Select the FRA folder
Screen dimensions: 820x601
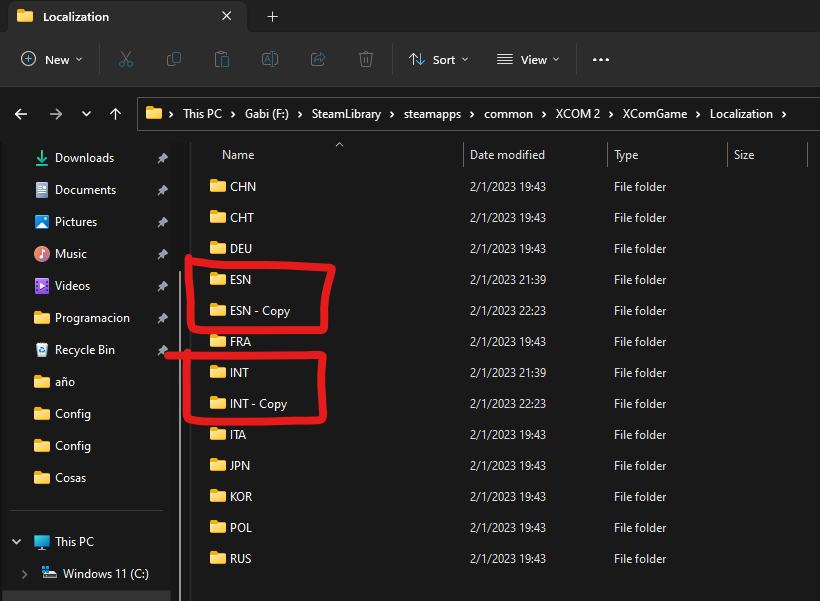point(240,342)
